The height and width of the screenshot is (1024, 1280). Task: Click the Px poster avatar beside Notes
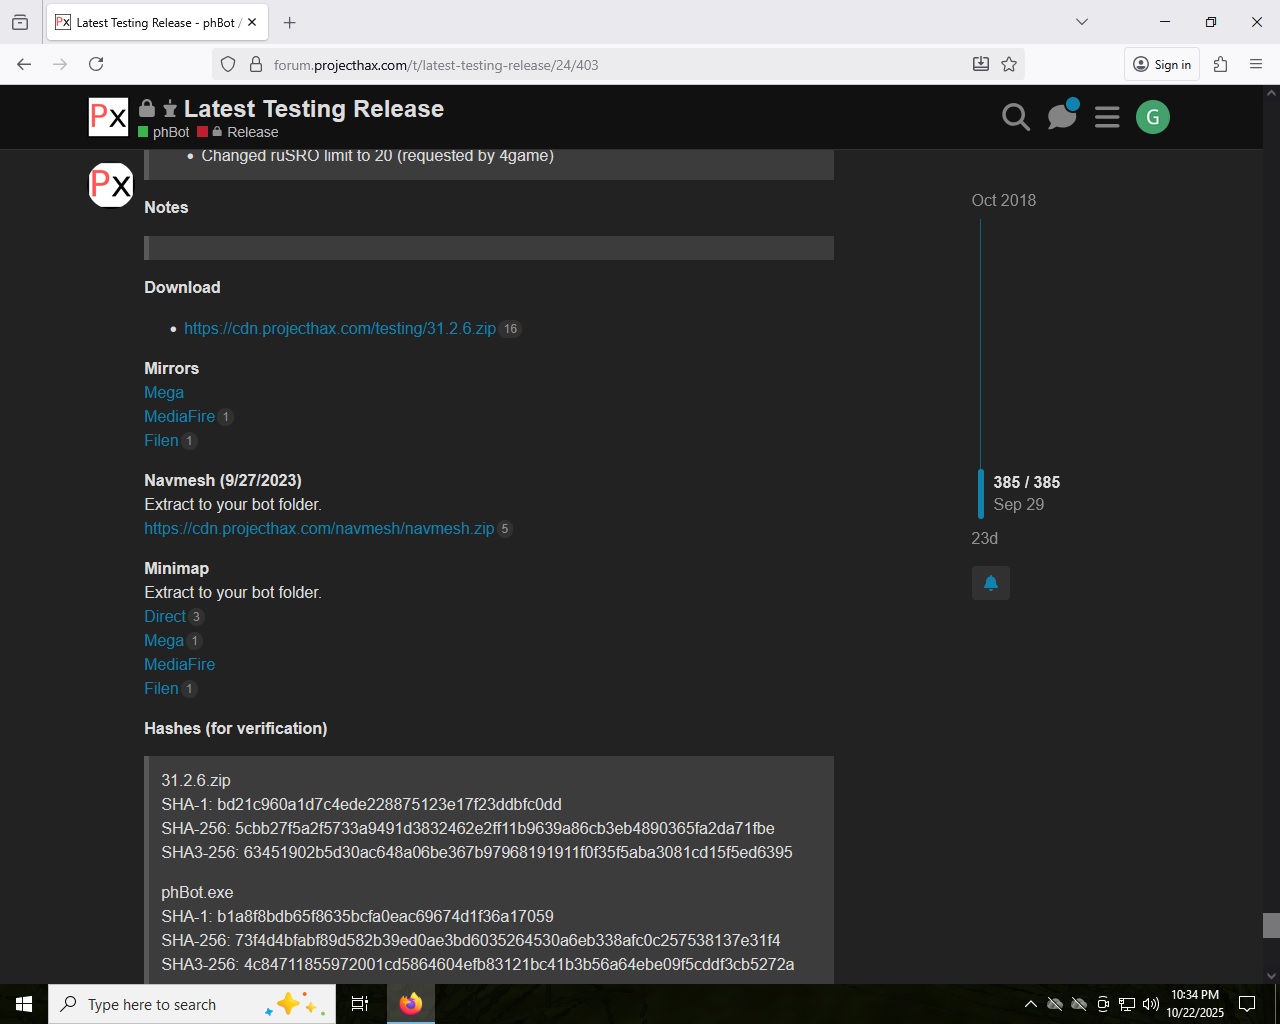coord(111,185)
